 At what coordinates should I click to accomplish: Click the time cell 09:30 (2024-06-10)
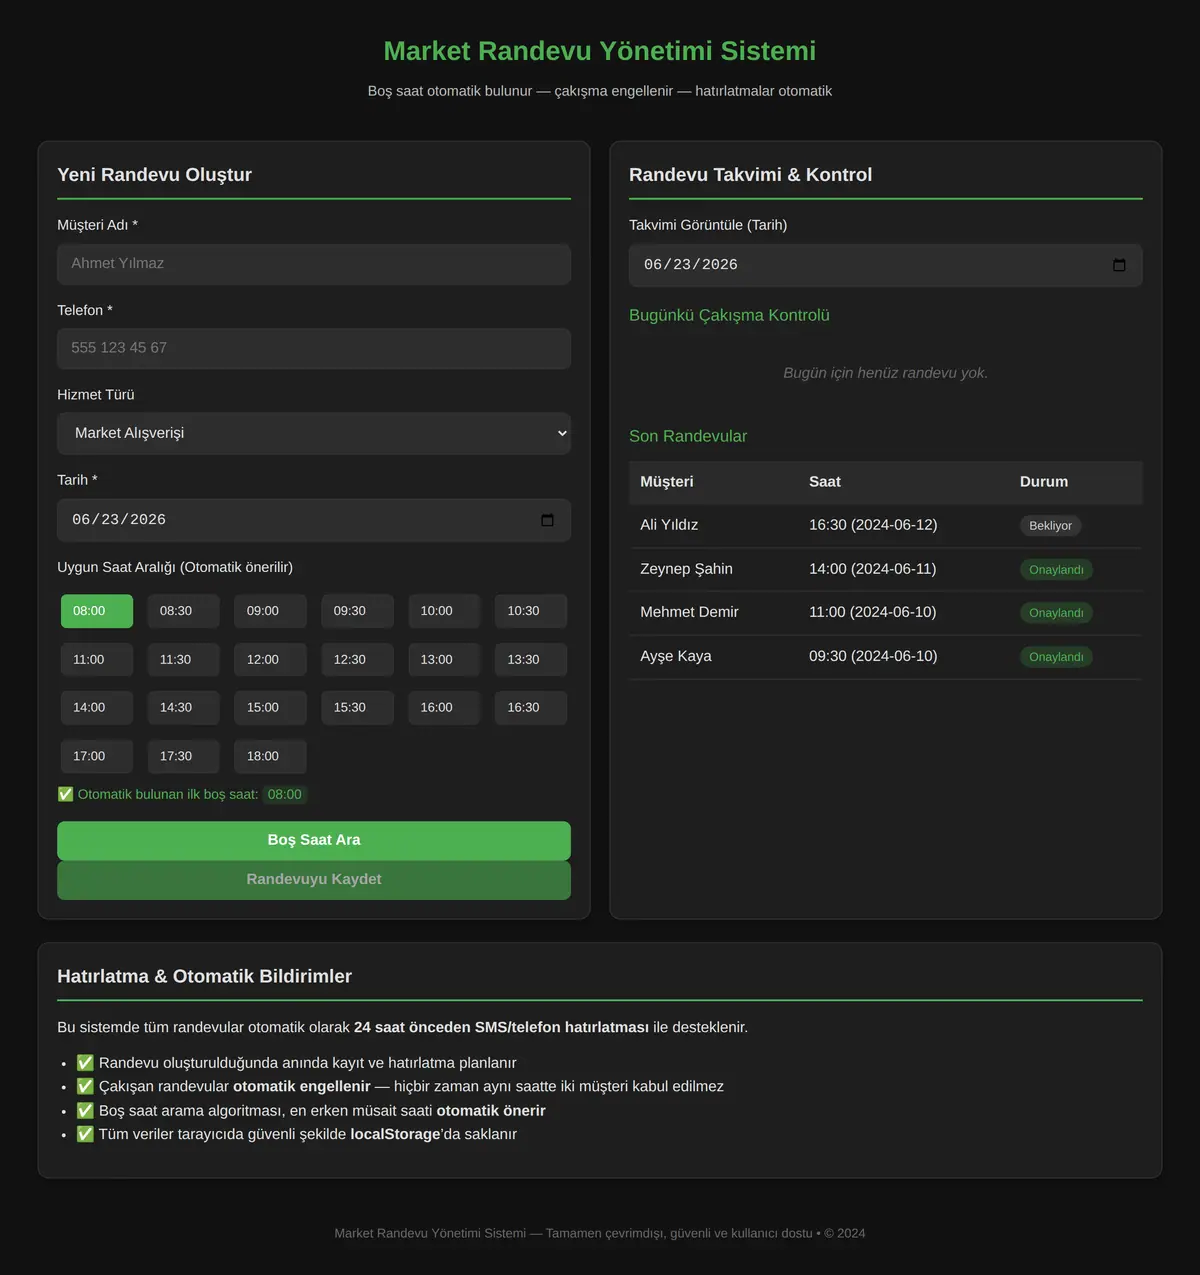pos(873,656)
